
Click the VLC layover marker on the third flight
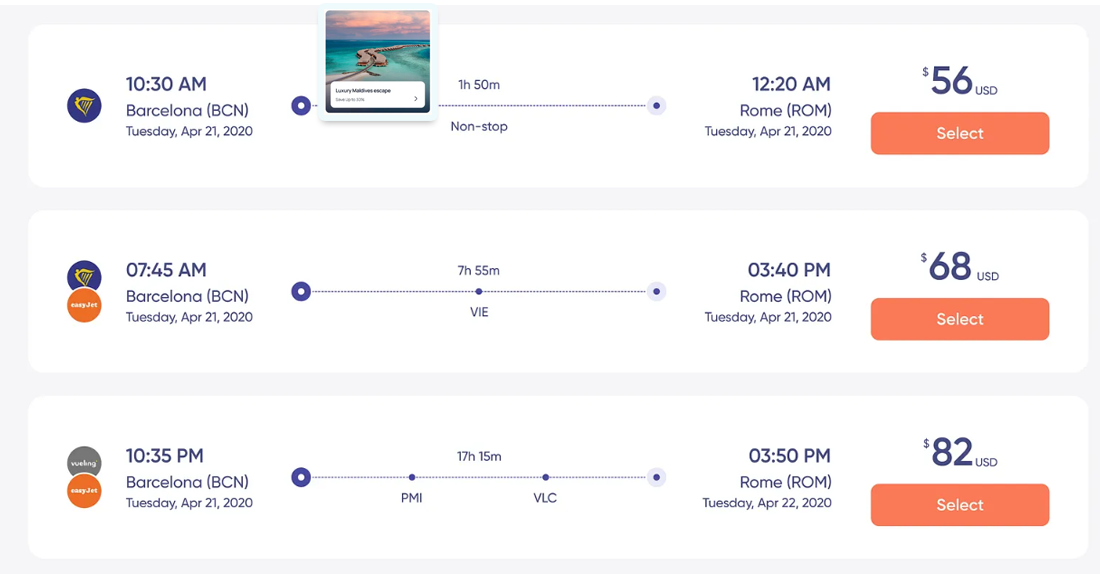(x=545, y=478)
